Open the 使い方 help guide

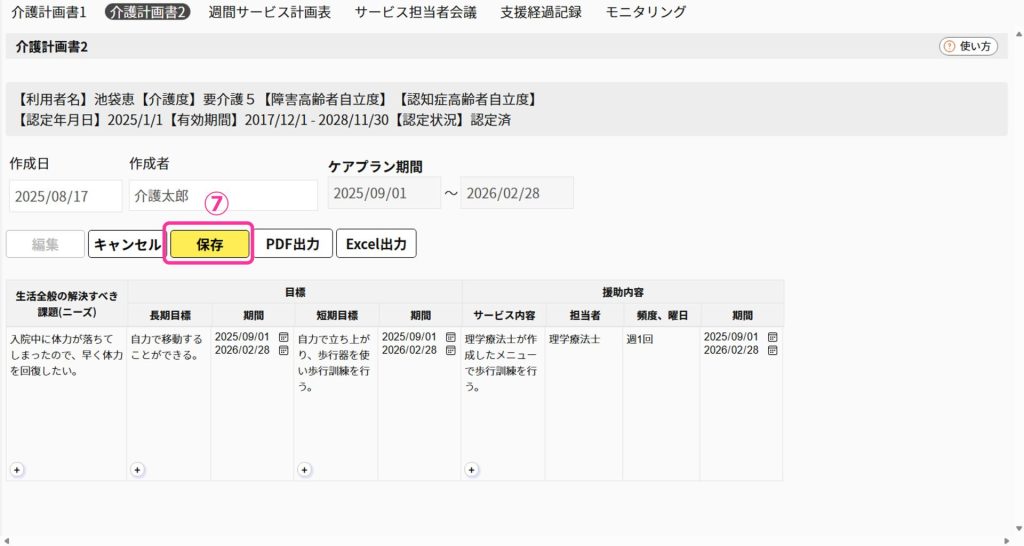click(967, 46)
